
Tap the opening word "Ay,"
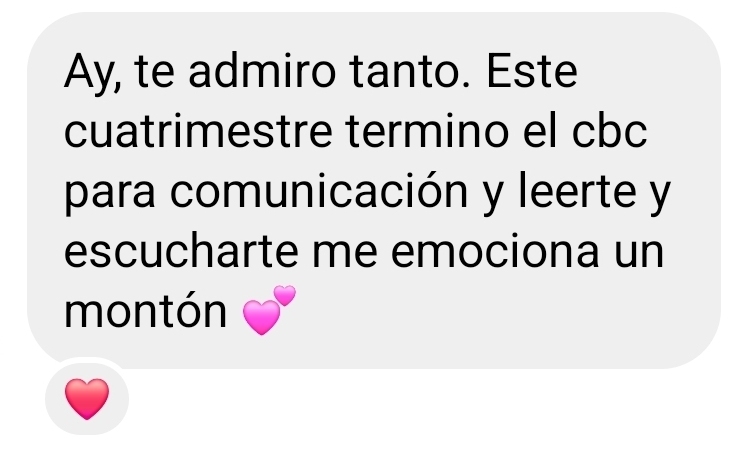pos(93,74)
